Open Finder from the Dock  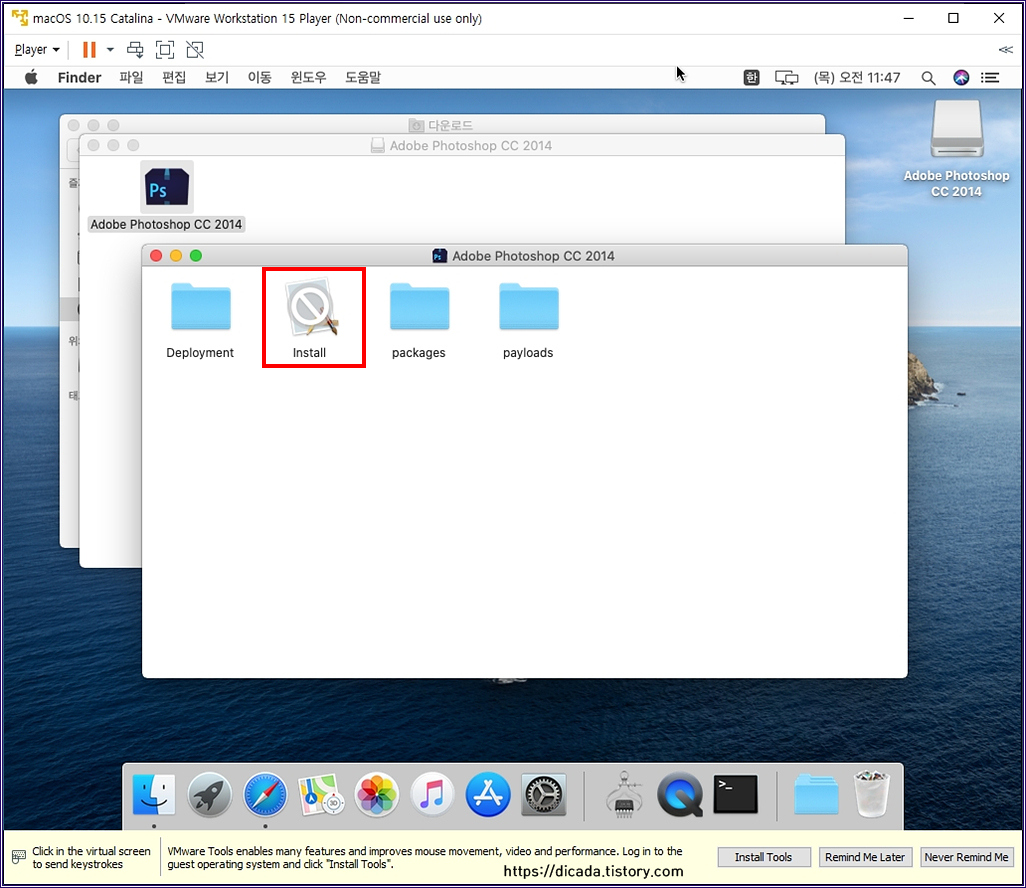[x=154, y=794]
